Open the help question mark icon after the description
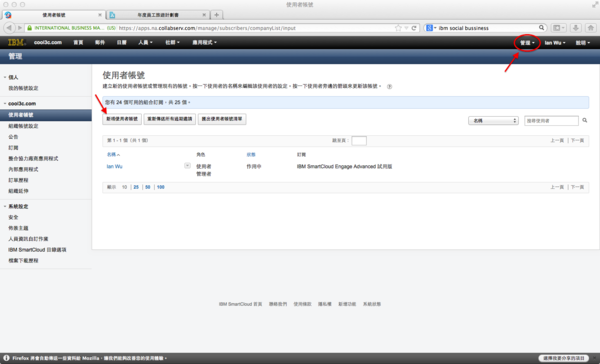600x364 pixels. tap(390, 87)
